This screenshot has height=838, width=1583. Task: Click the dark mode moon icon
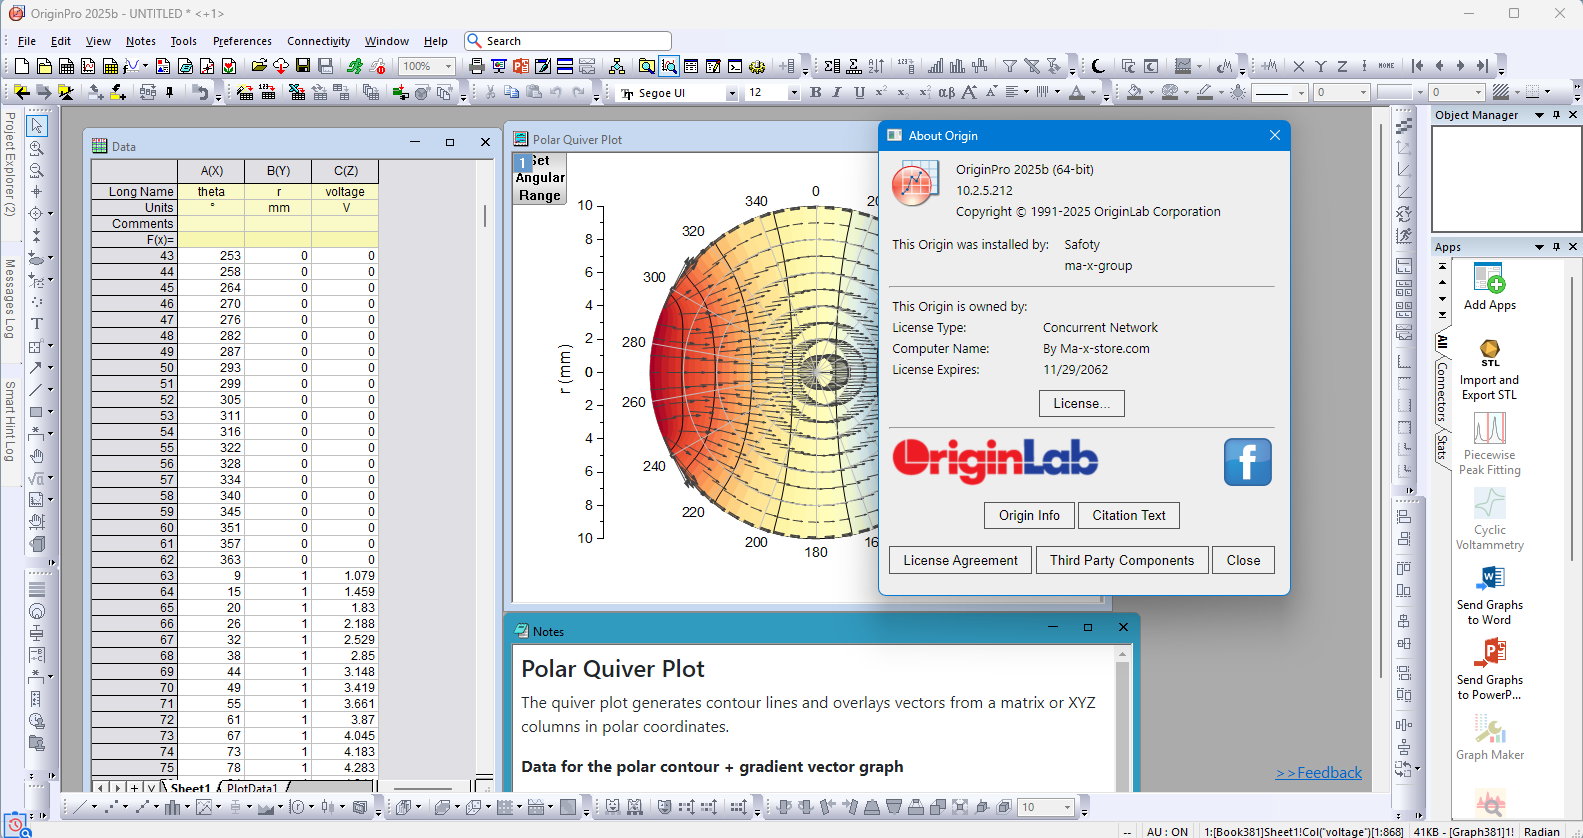tap(1098, 66)
